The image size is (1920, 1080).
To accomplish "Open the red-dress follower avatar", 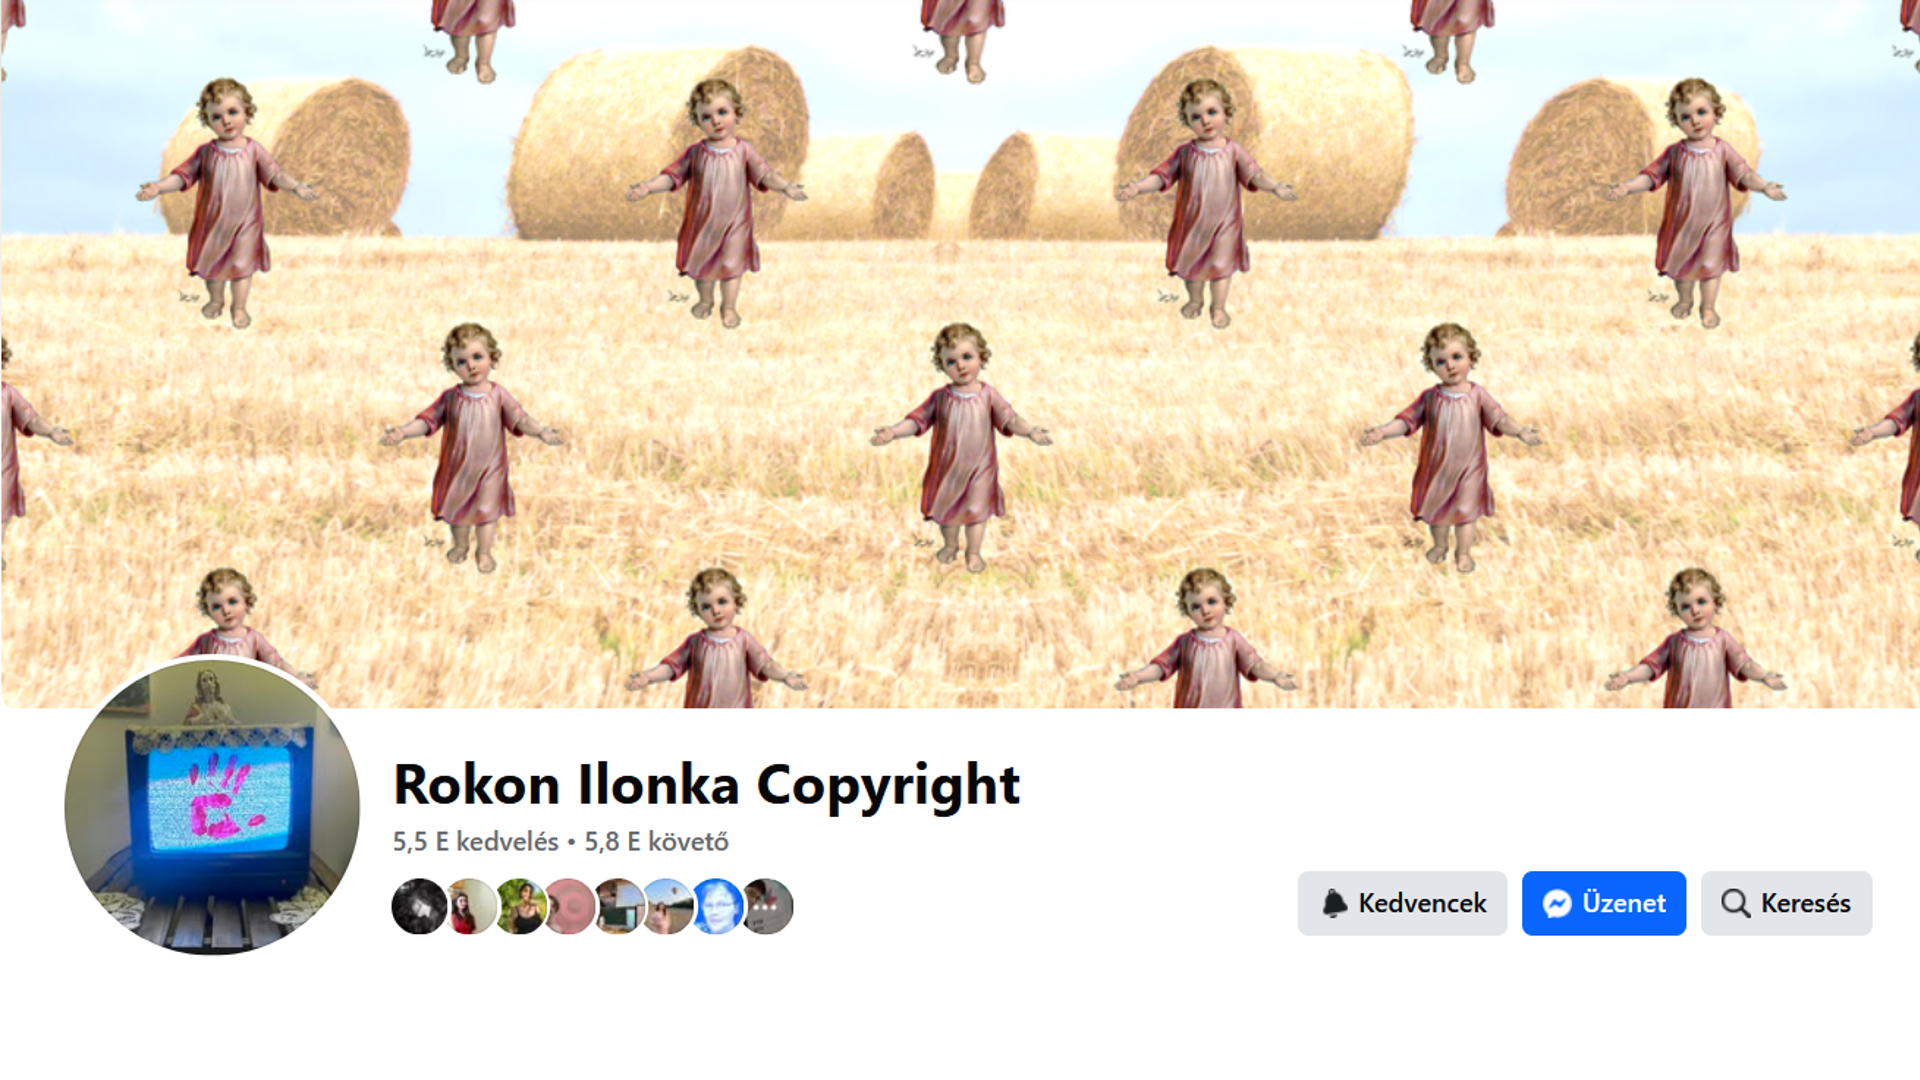I will click(x=470, y=906).
